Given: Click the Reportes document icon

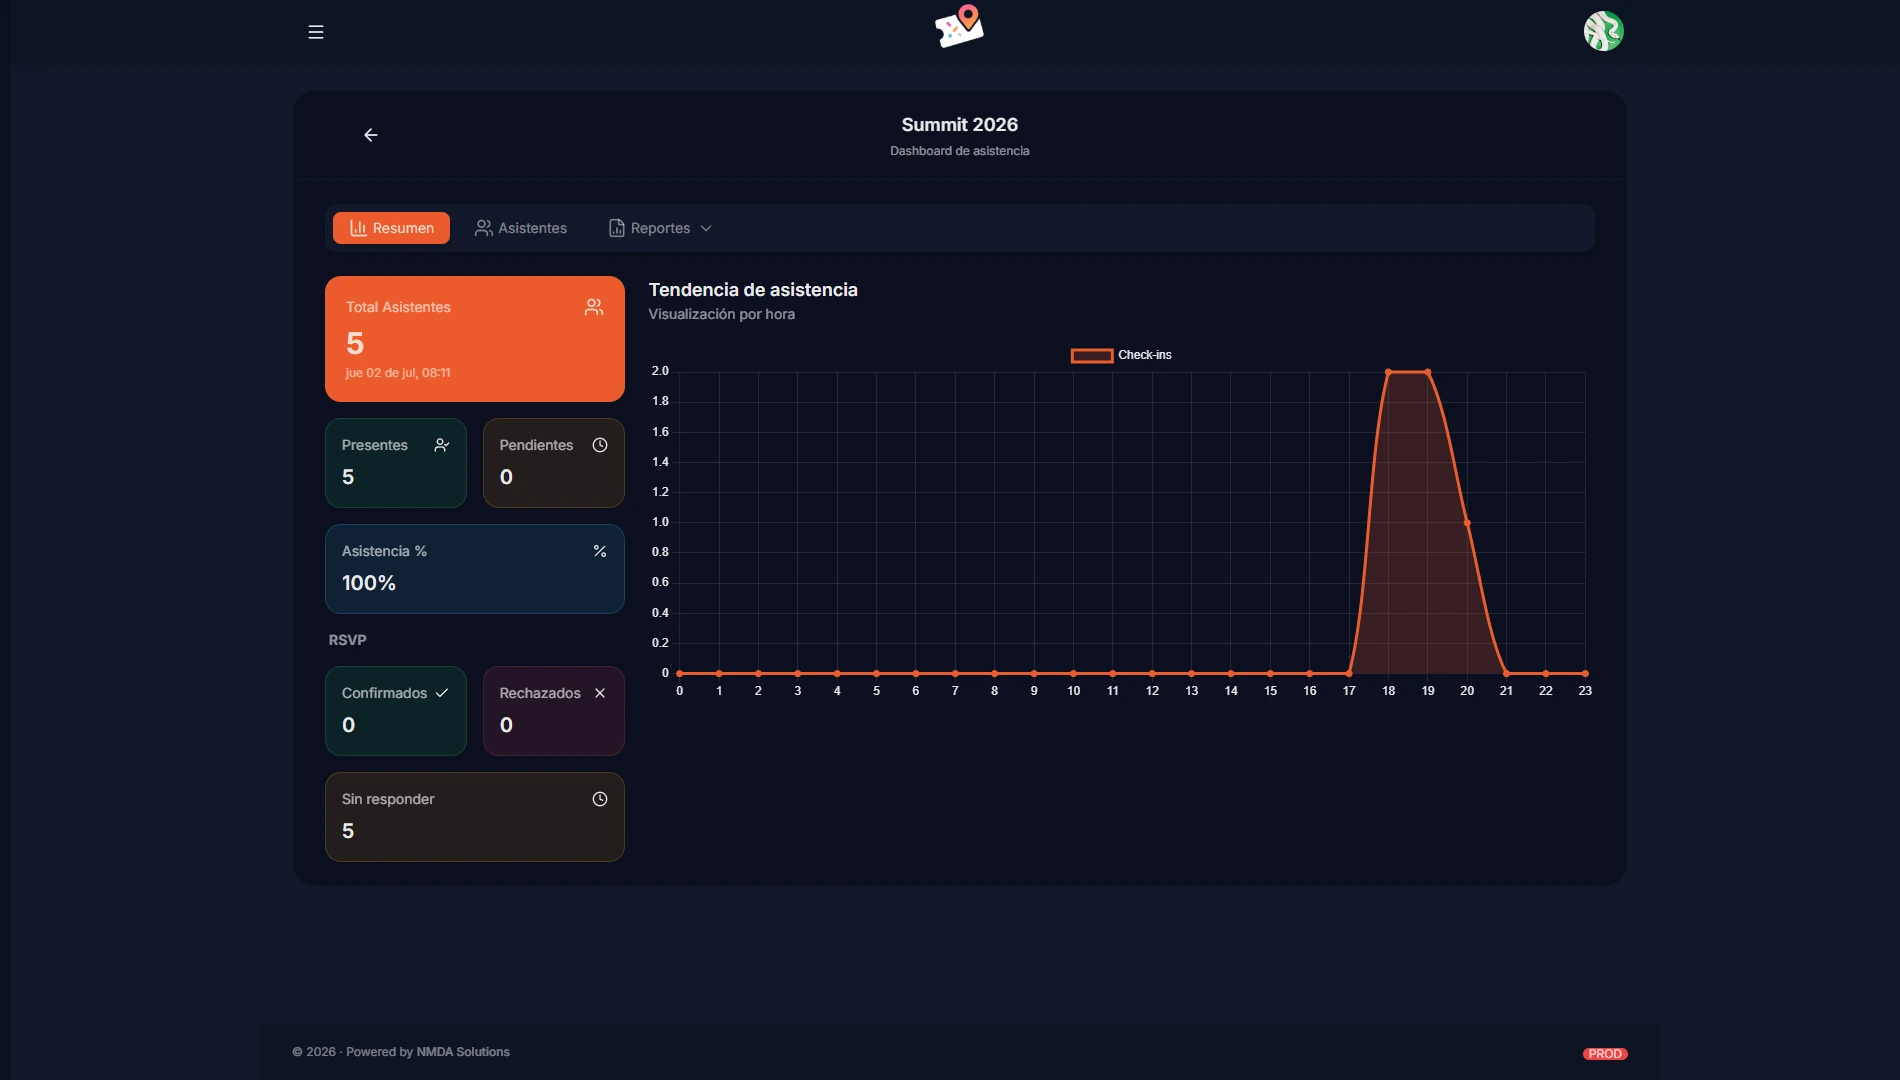Looking at the screenshot, I should point(617,228).
